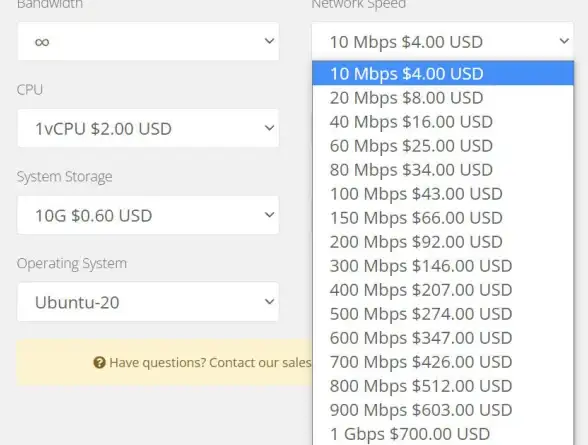This screenshot has height=445, width=588.
Task: Open the CPU 1vCPU dropdown
Action: [148, 128]
